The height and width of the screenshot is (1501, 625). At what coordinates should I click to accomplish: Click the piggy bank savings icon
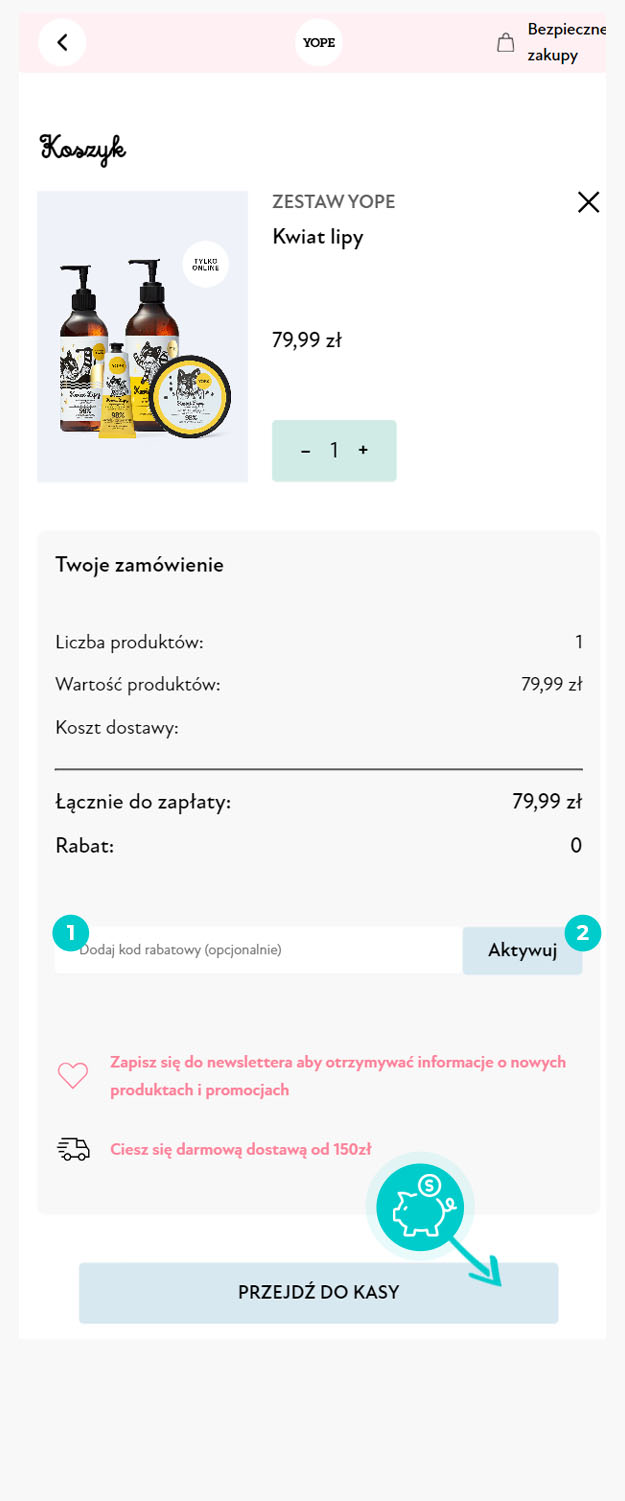(x=420, y=1205)
